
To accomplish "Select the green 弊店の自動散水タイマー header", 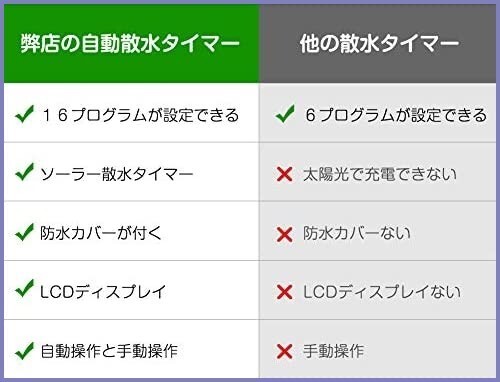I will click(x=131, y=43).
